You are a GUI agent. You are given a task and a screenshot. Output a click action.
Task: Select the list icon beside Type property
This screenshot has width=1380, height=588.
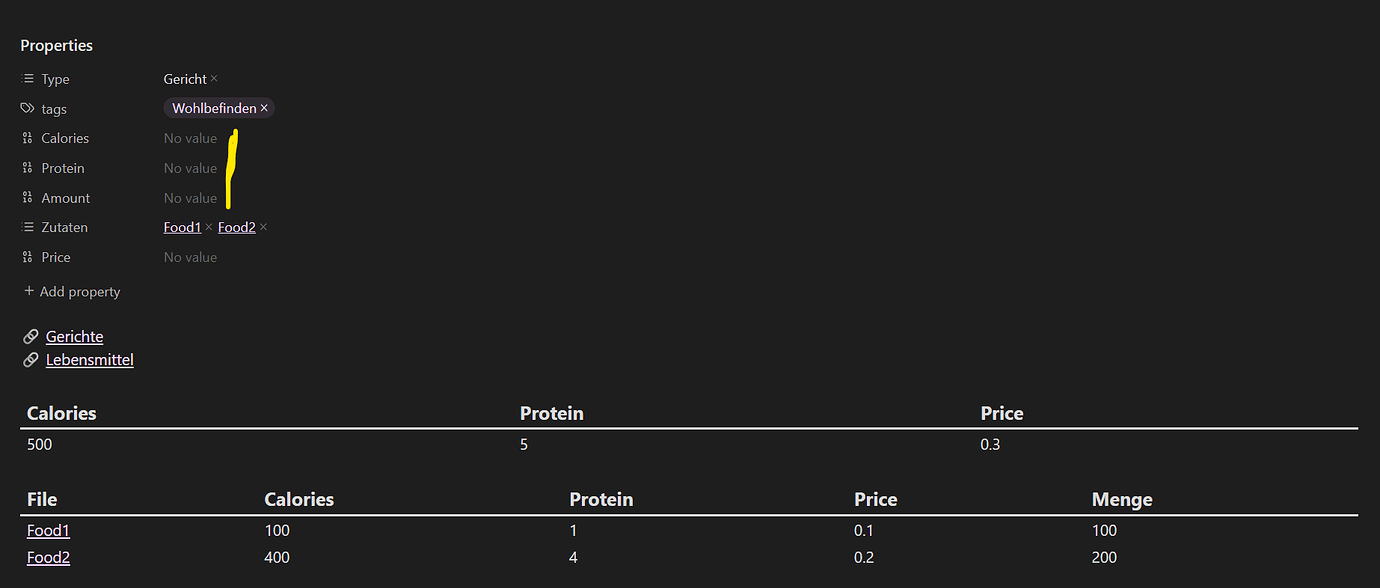click(x=27, y=79)
